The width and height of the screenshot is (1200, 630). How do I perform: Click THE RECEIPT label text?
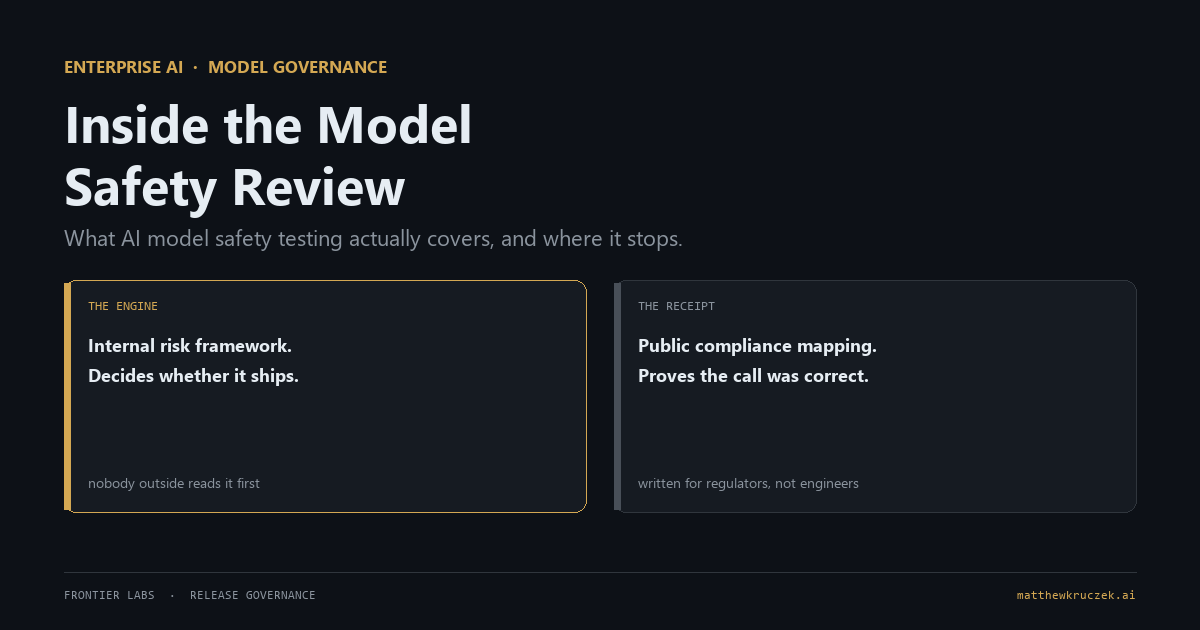(x=676, y=306)
